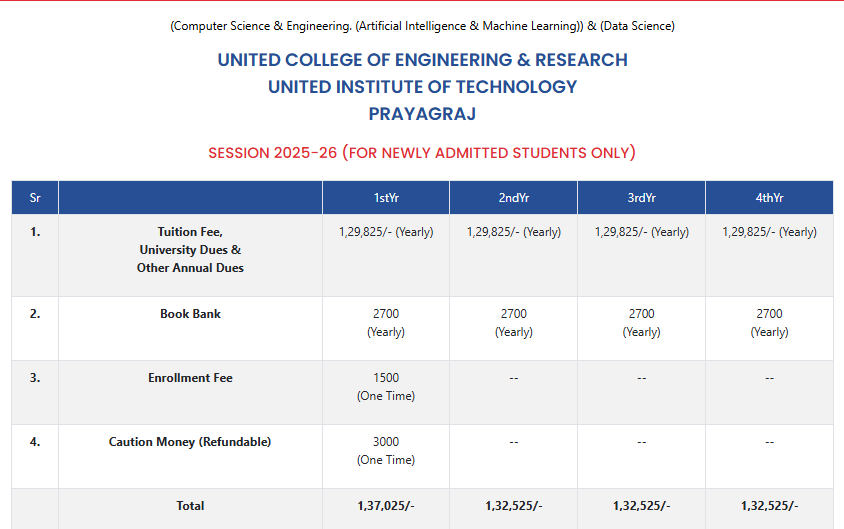This screenshot has height=529, width=844.
Task: Select the 2ndYr column header
Action: 513,198
